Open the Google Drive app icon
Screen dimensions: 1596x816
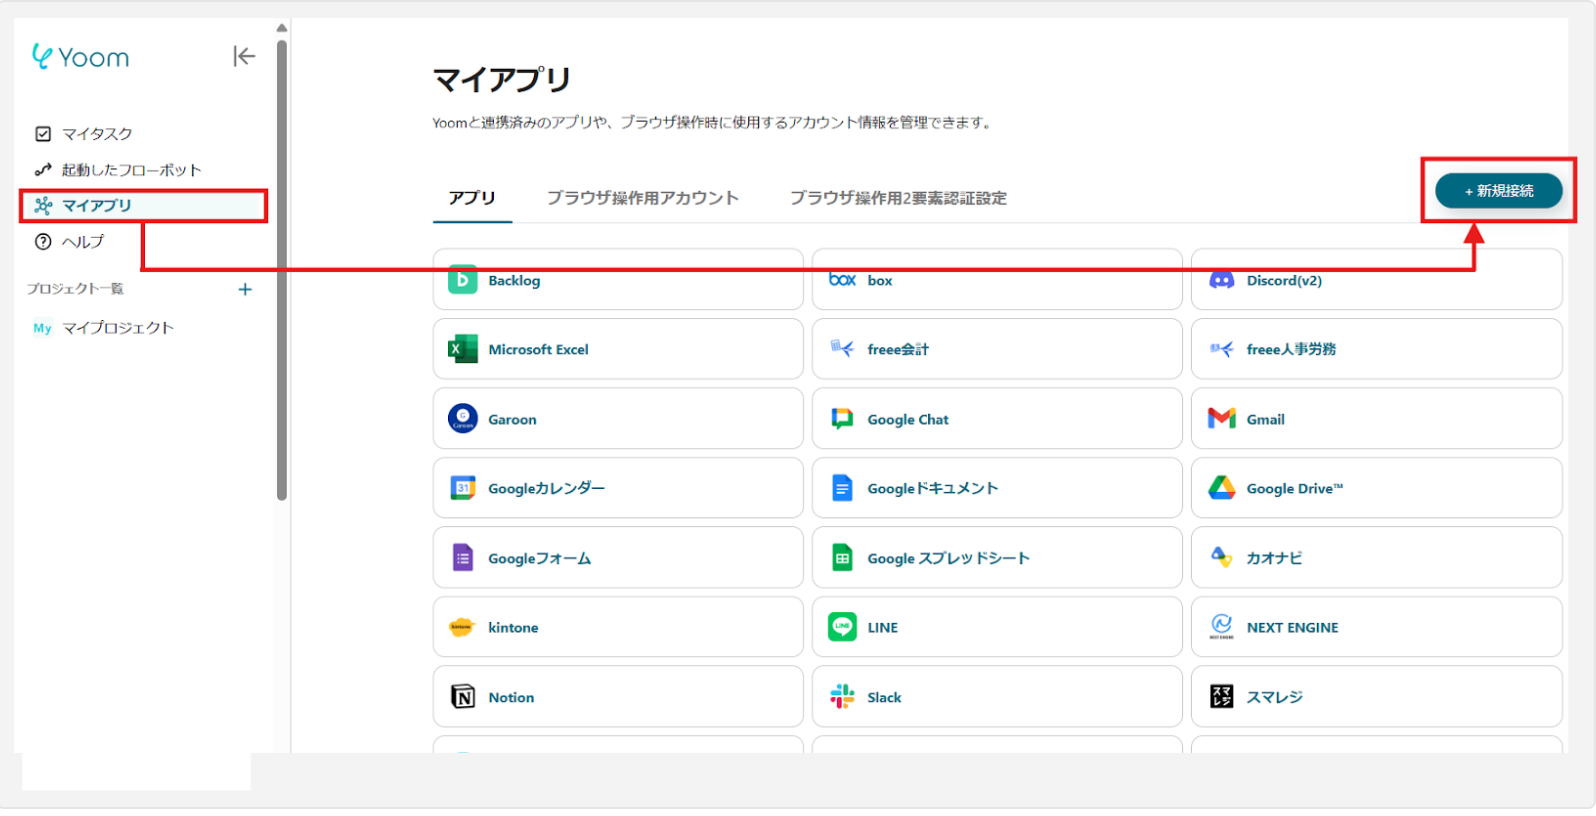[x=1221, y=488]
